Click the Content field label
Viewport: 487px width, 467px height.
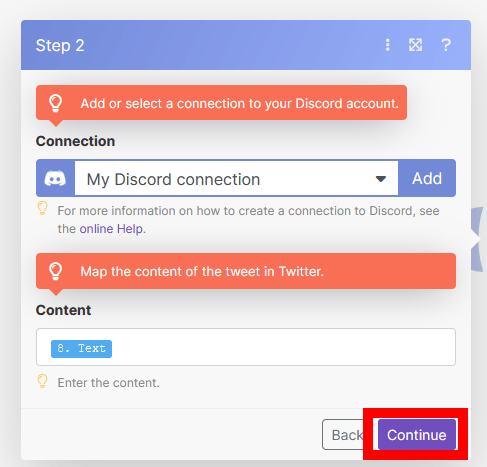pyautogui.click(x=63, y=310)
